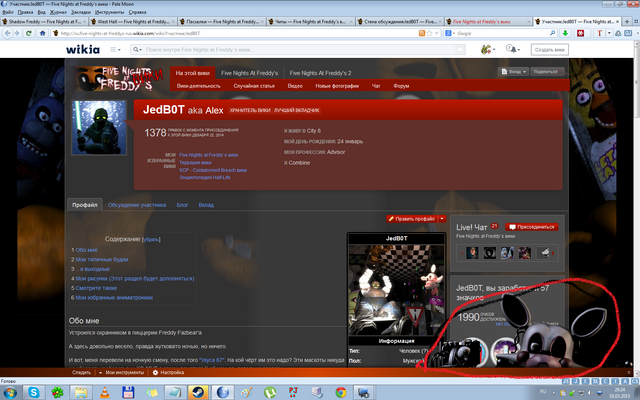Click the JedB0T infobox picture

[x=396, y=289]
